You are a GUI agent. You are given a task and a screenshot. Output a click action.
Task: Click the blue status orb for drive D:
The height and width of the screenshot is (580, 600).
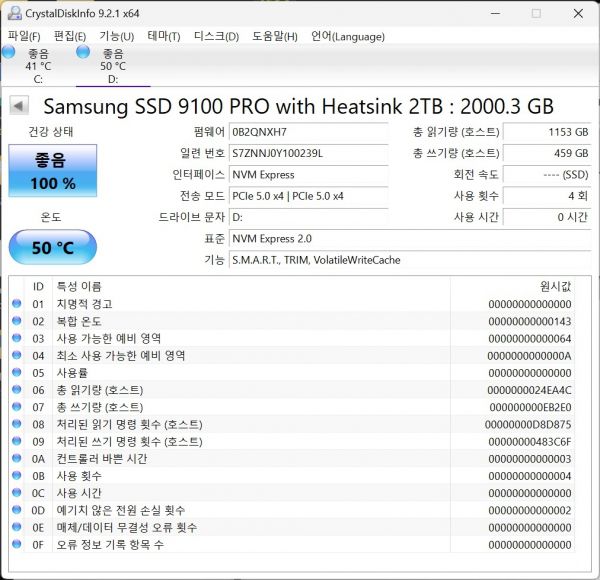tap(83, 52)
